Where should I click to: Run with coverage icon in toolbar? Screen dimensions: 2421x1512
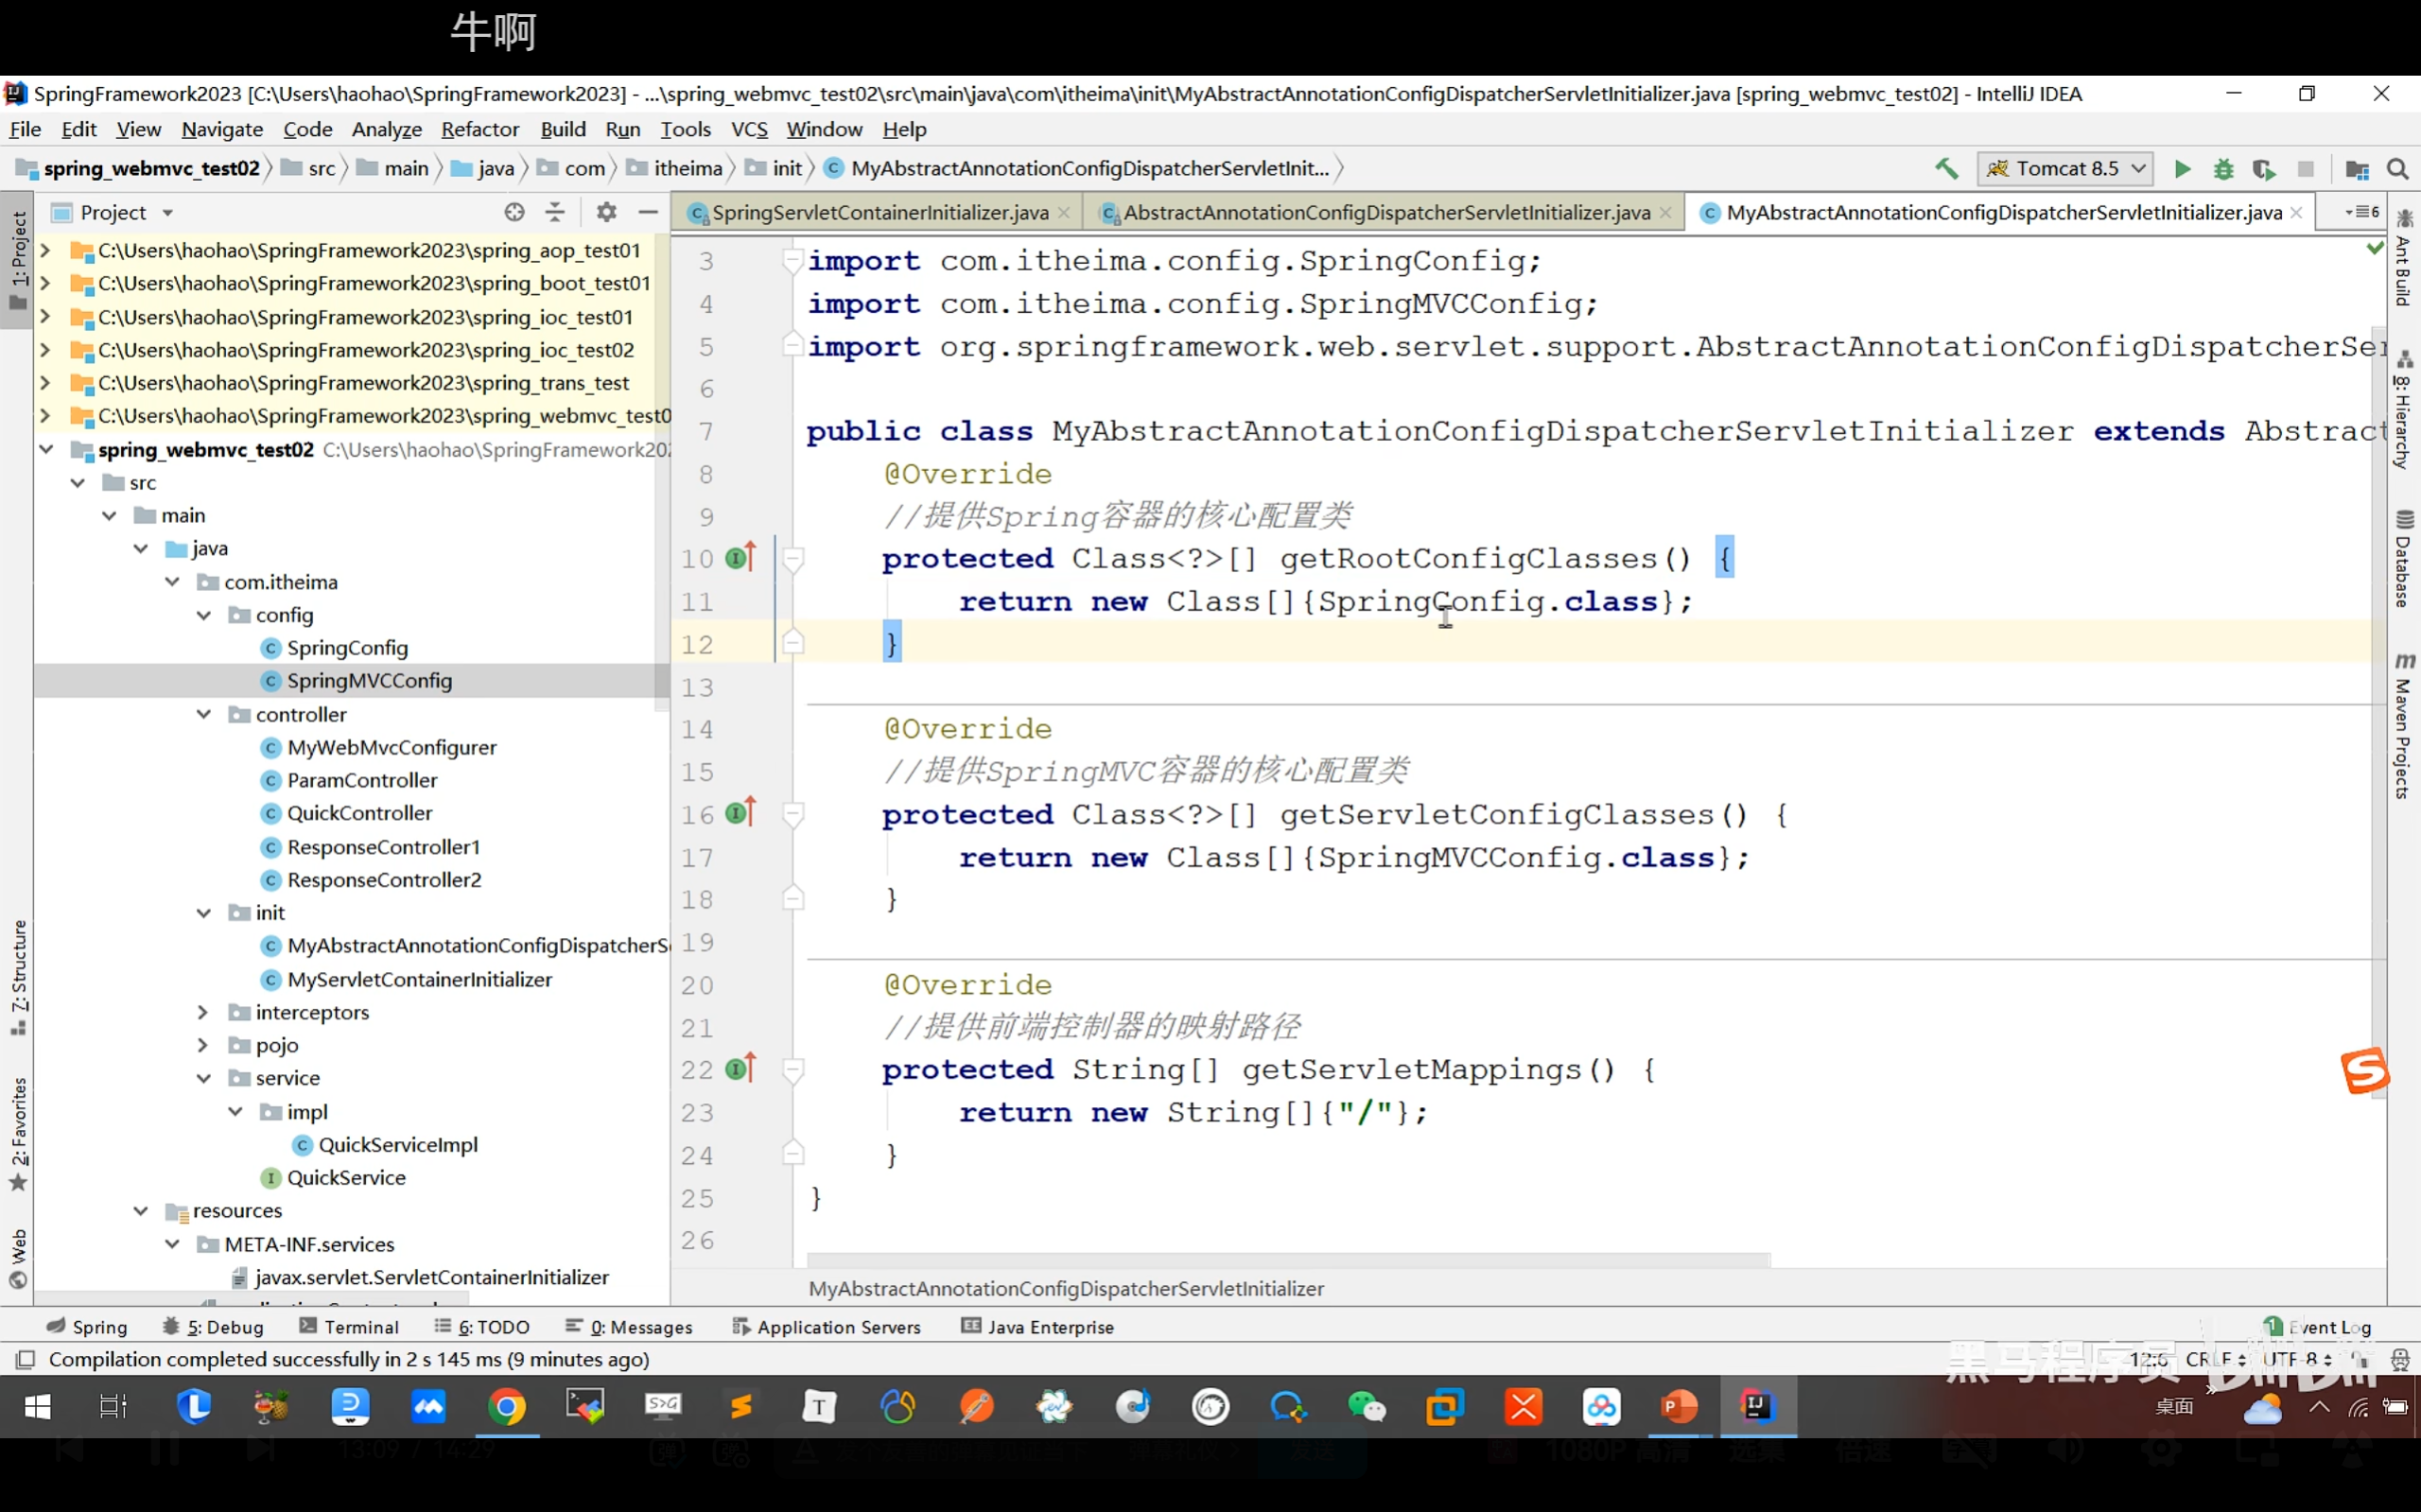2264,169
